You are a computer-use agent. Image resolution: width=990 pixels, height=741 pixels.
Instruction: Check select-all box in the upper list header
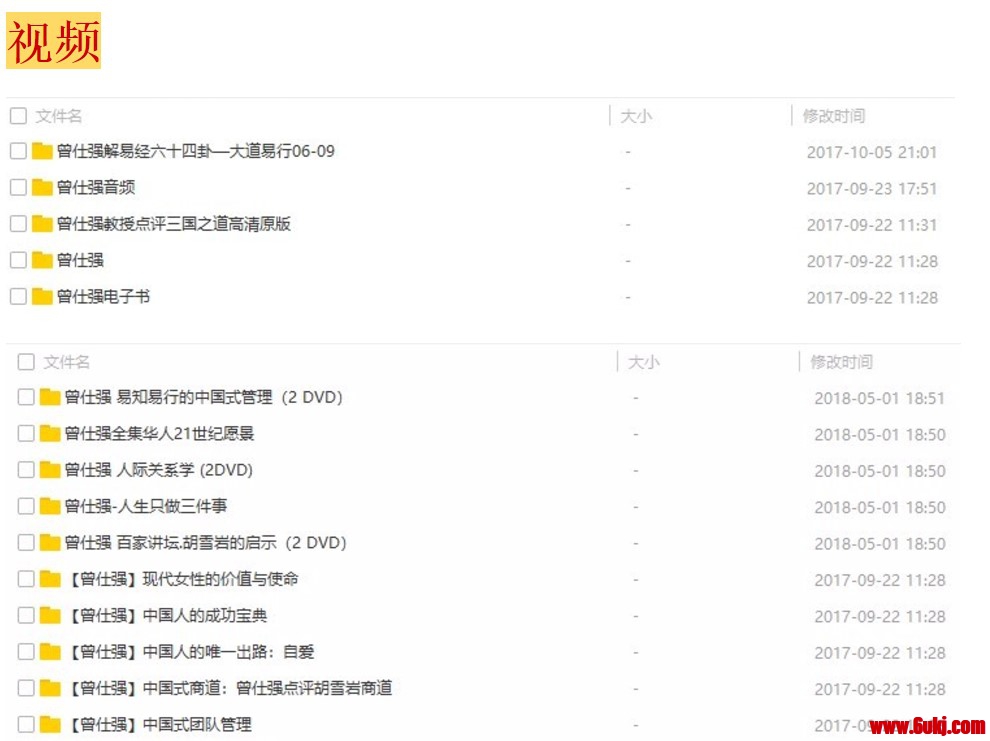click(x=18, y=116)
